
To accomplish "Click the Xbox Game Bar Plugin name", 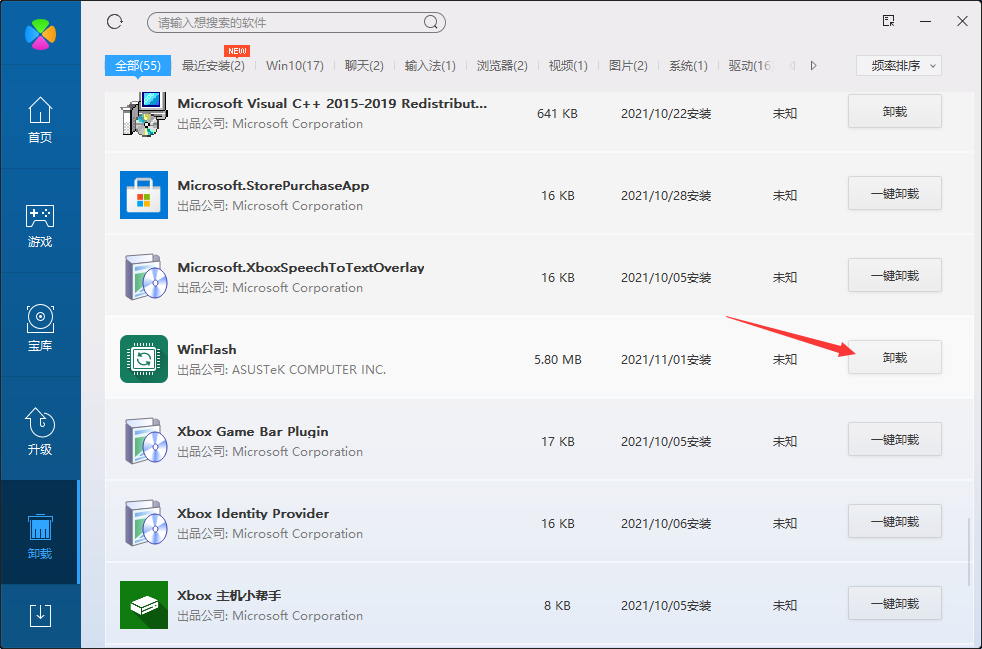I will pos(252,432).
